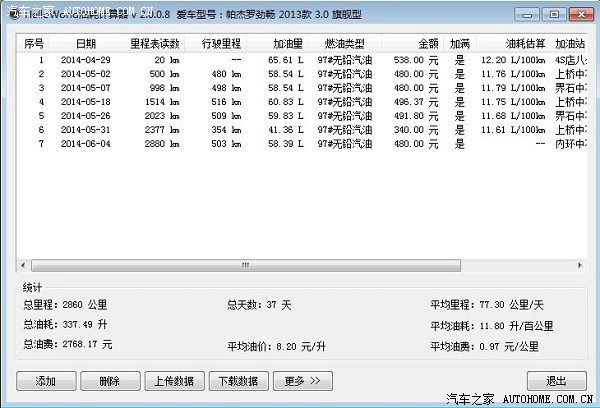Click the 退出 (Exit) button

pyautogui.click(x=556, y=381)
